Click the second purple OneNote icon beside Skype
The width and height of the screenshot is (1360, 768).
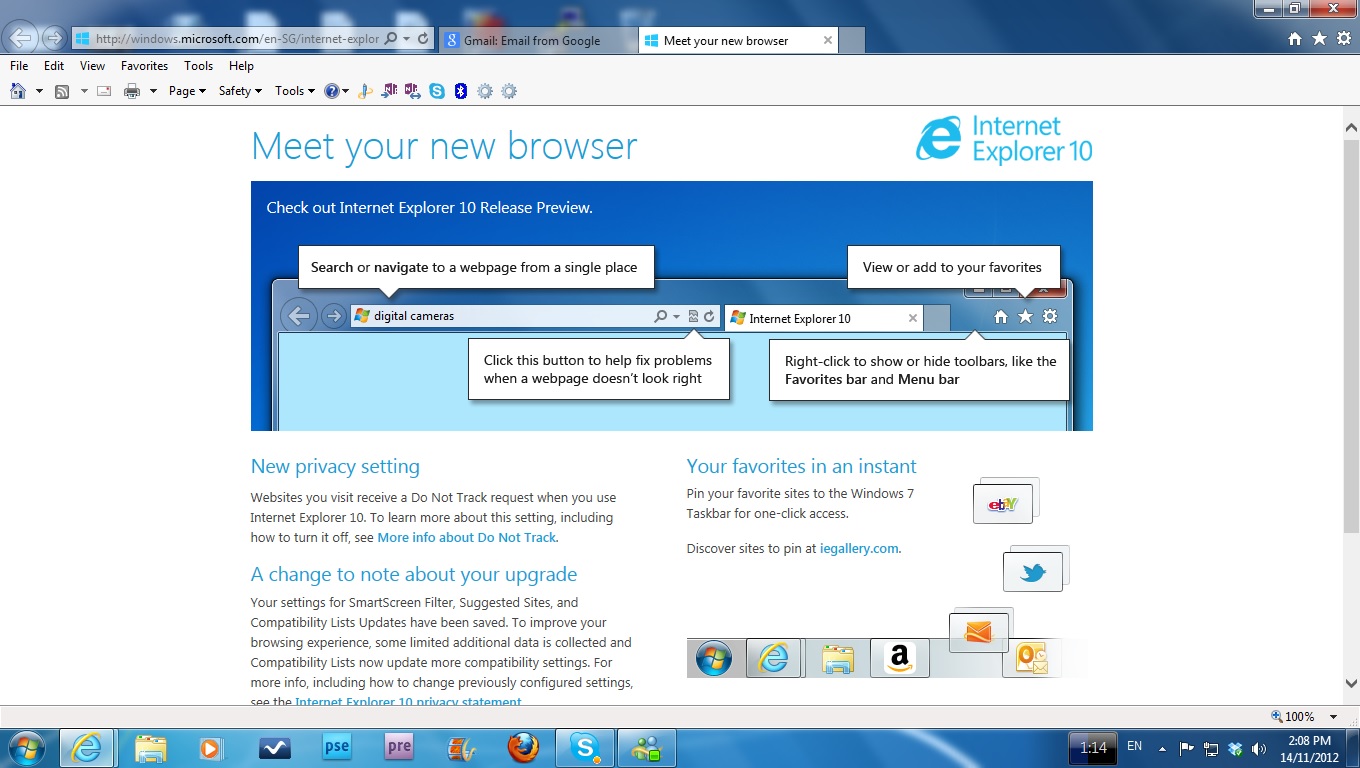click(x=413, y=91)
